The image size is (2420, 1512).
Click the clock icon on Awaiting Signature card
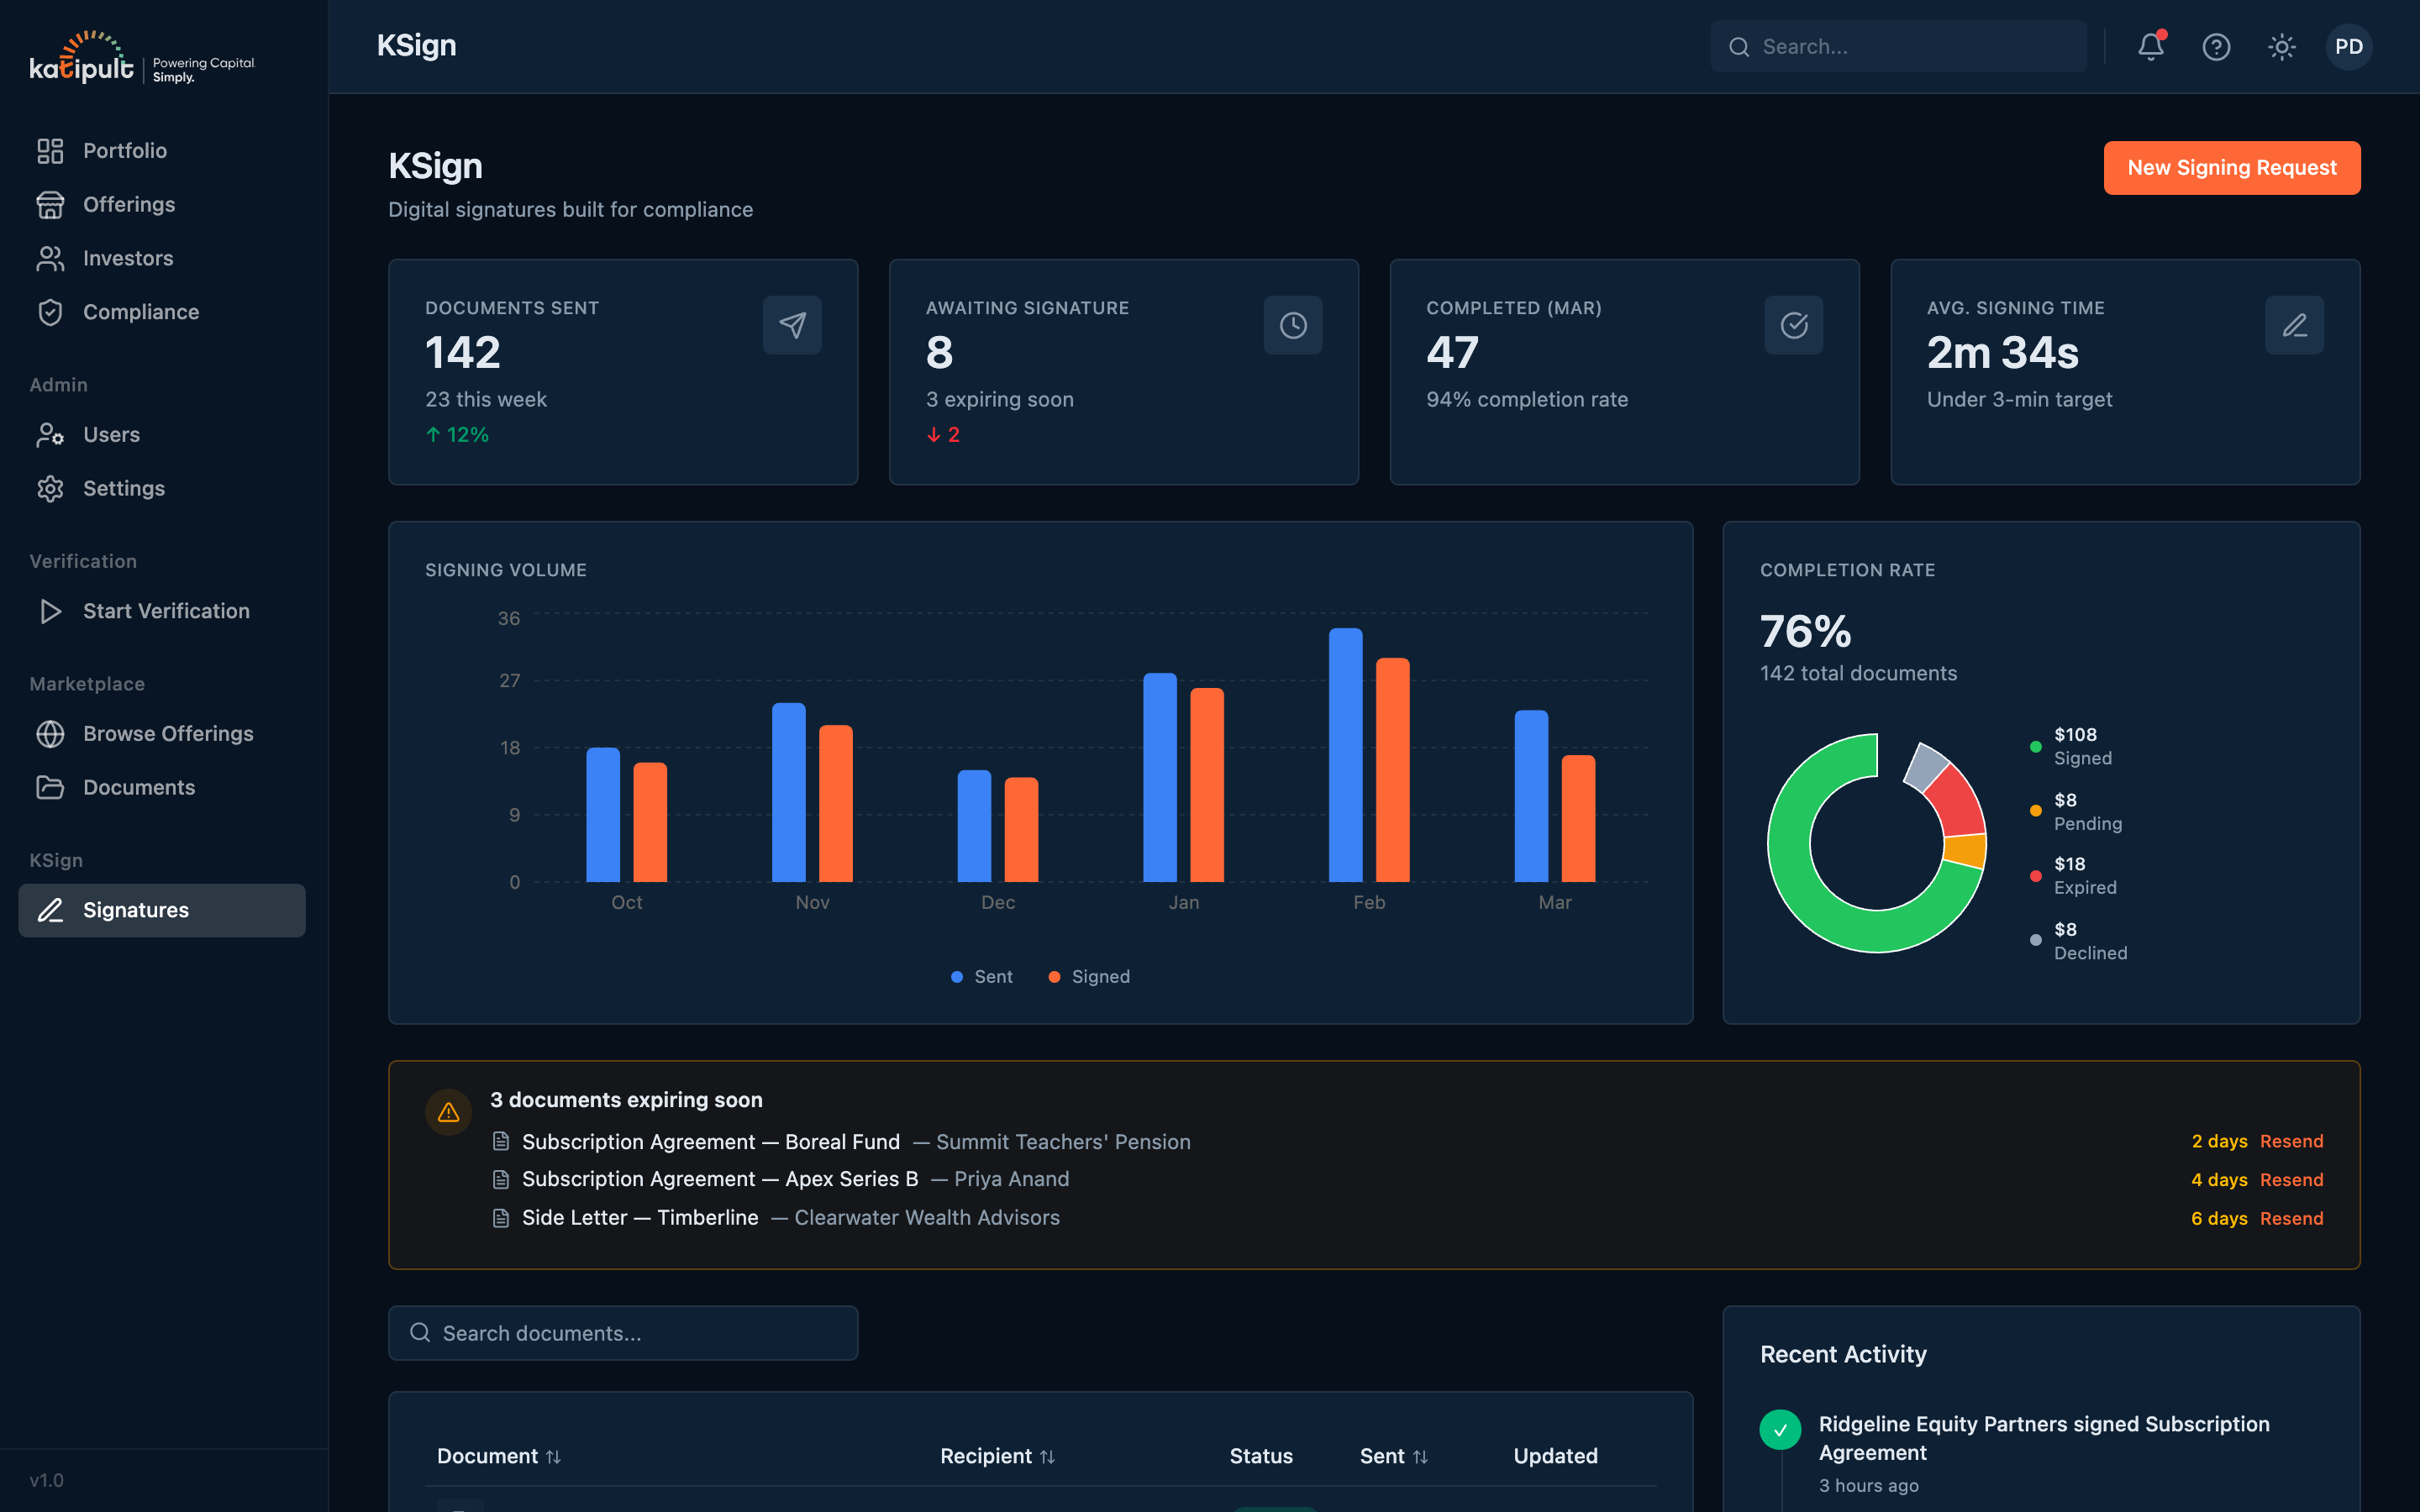(x=1293, y=324)
